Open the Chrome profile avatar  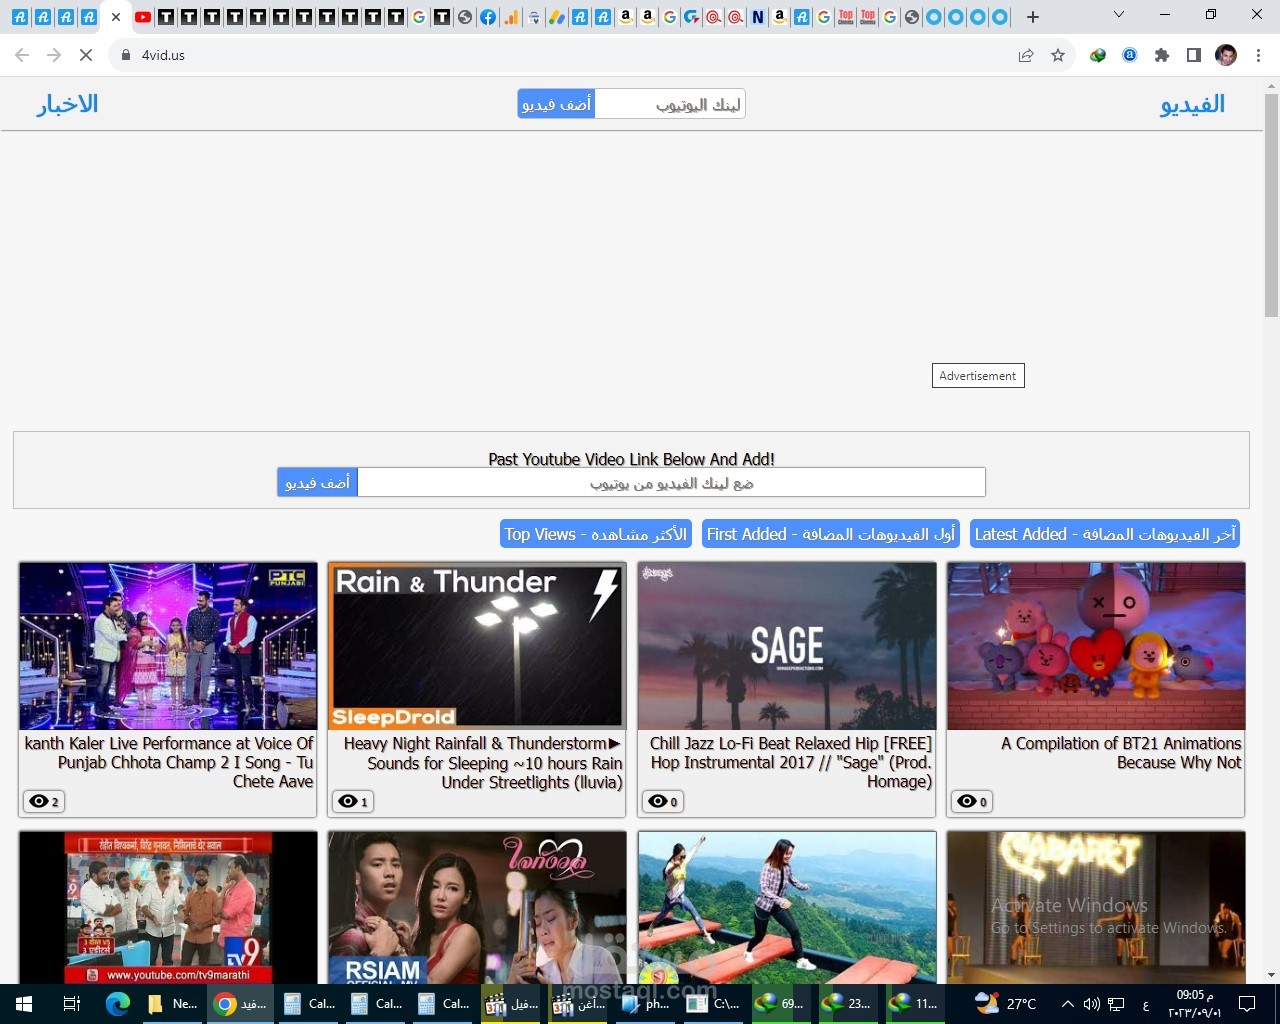[1226, 55]
